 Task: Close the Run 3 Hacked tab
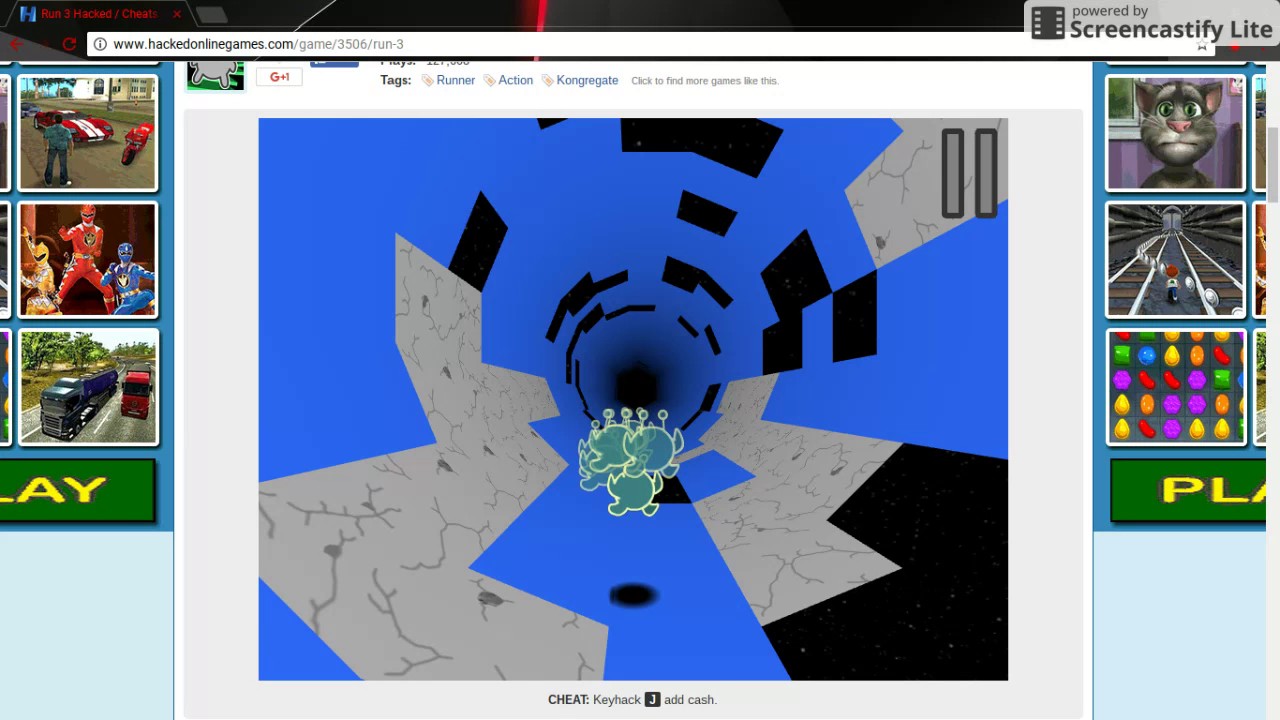177,14
